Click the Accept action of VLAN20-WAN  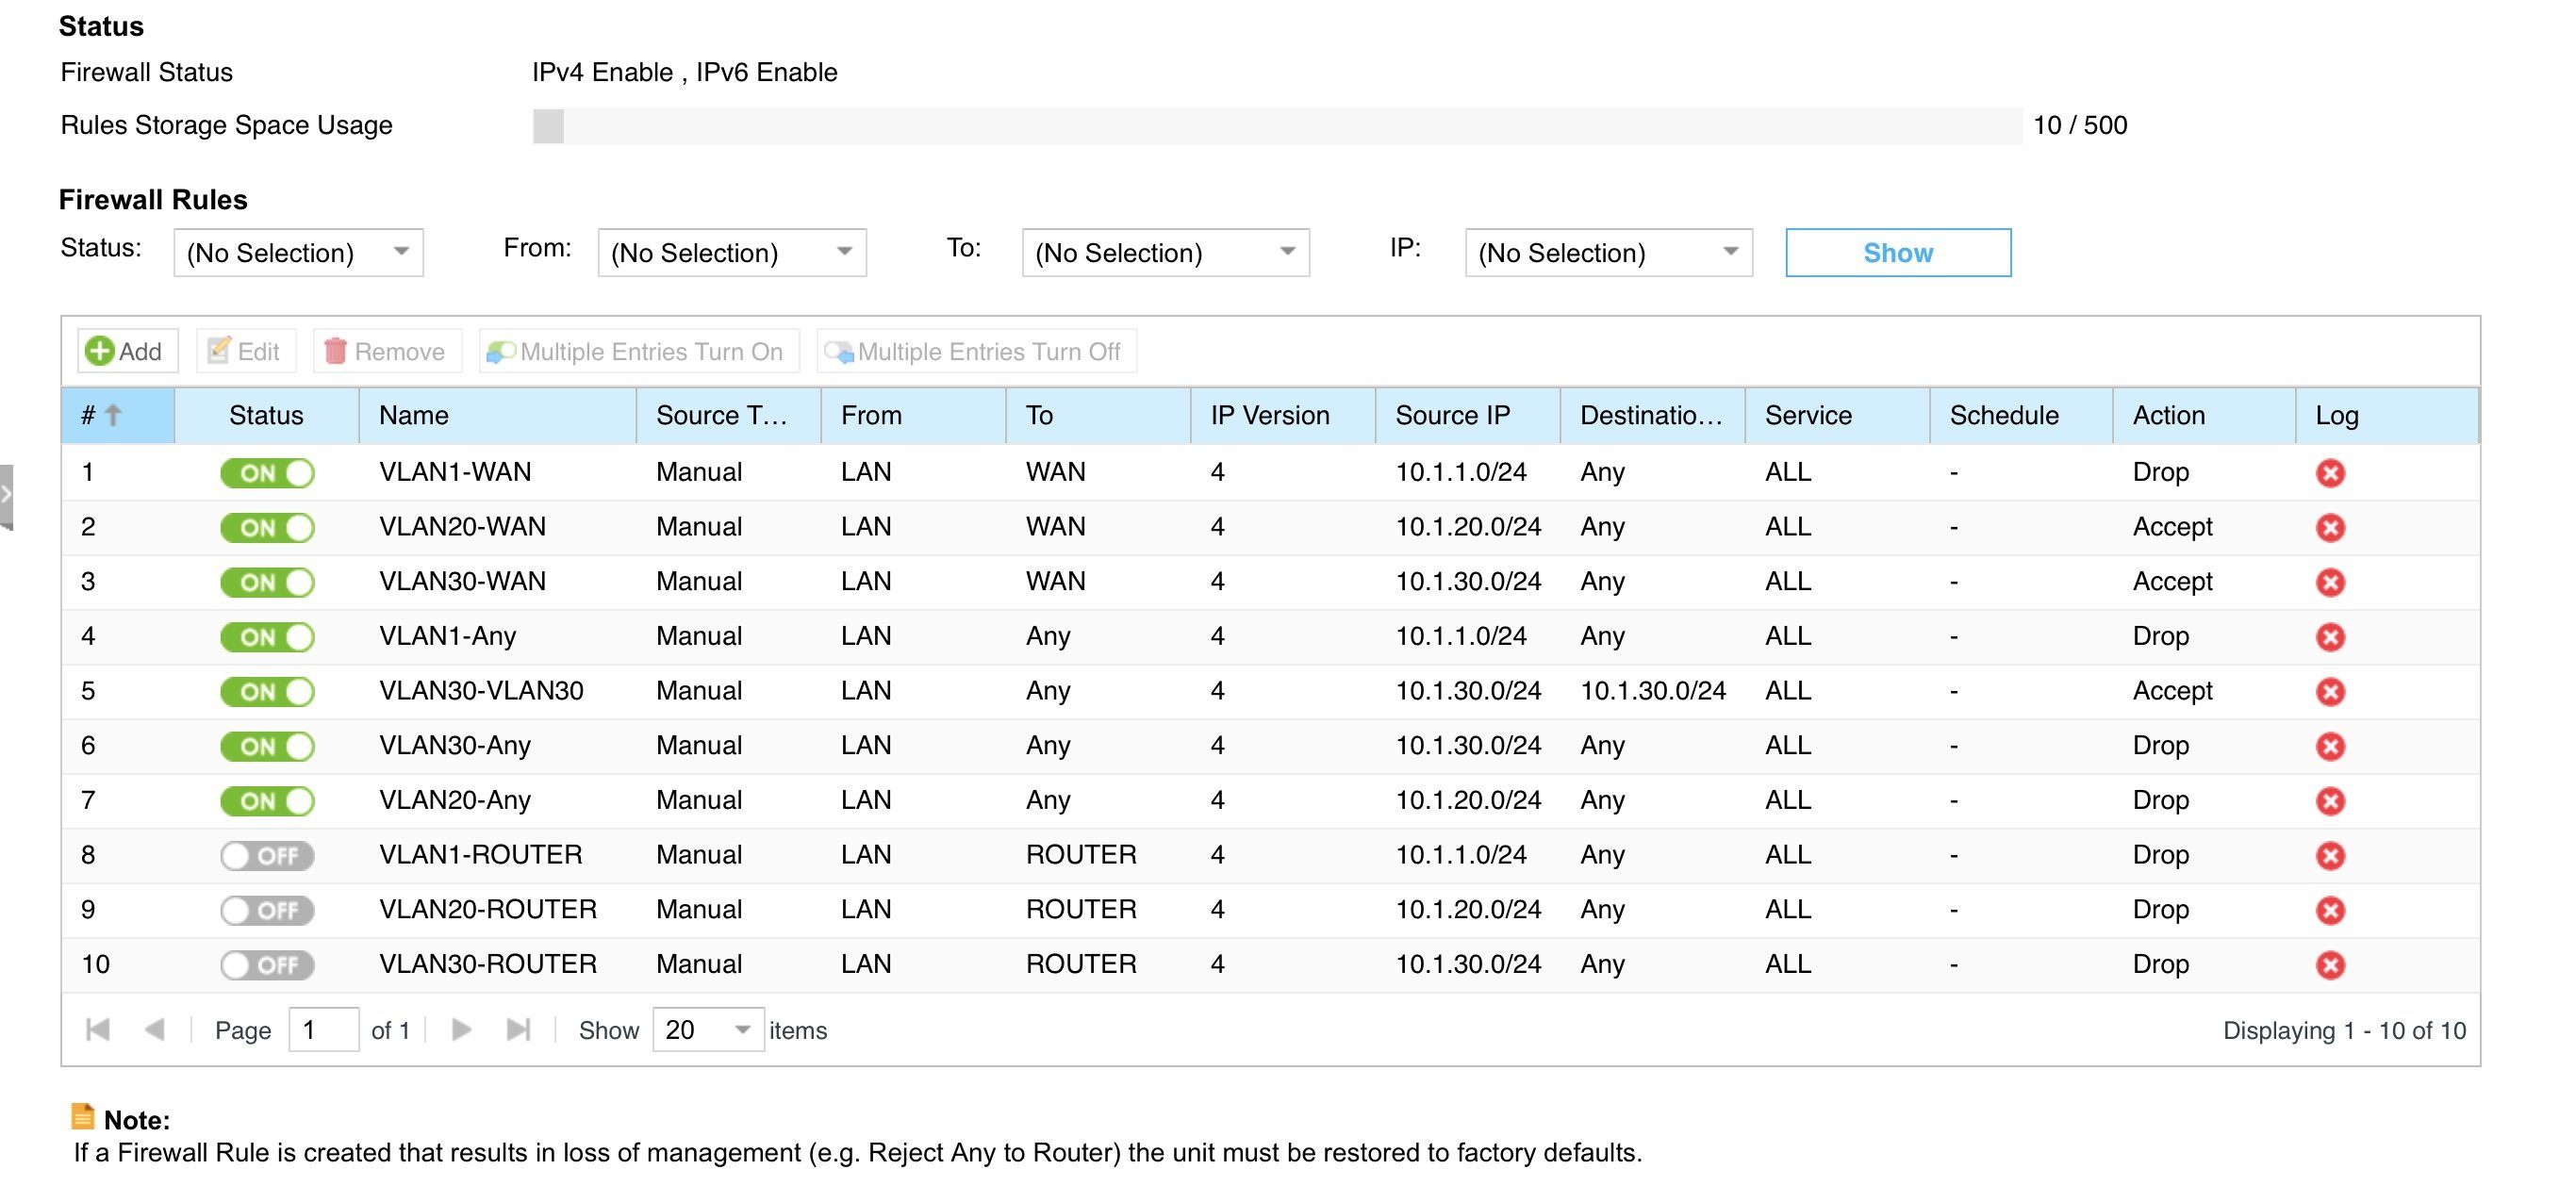(x=2172, y=527)
